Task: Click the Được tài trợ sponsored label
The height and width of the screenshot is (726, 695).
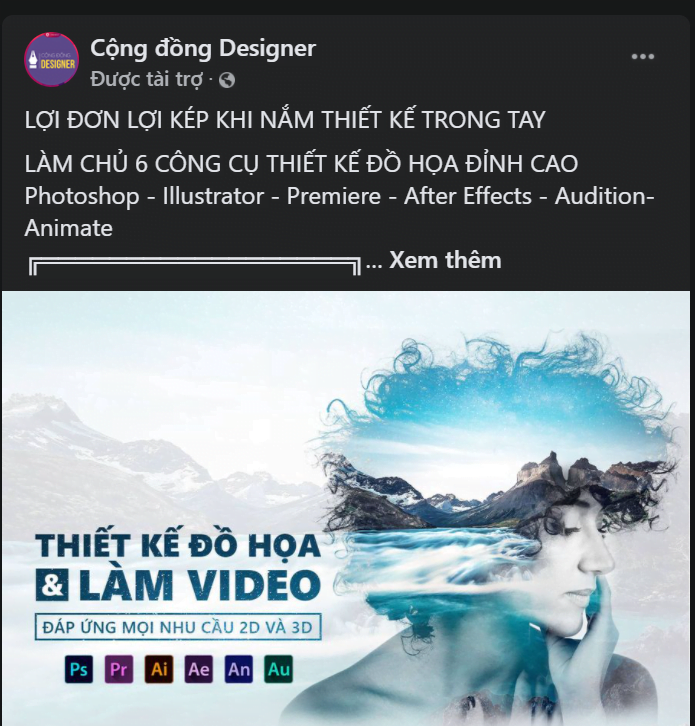Action: (146, 80)
